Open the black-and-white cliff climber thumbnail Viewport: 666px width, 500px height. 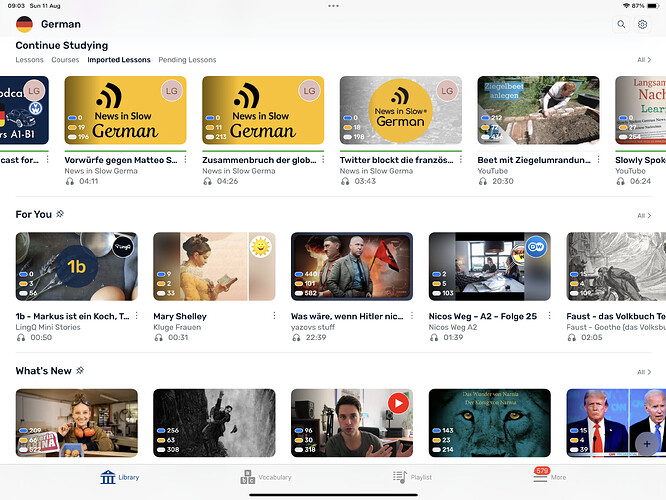[x=214, y=423]
